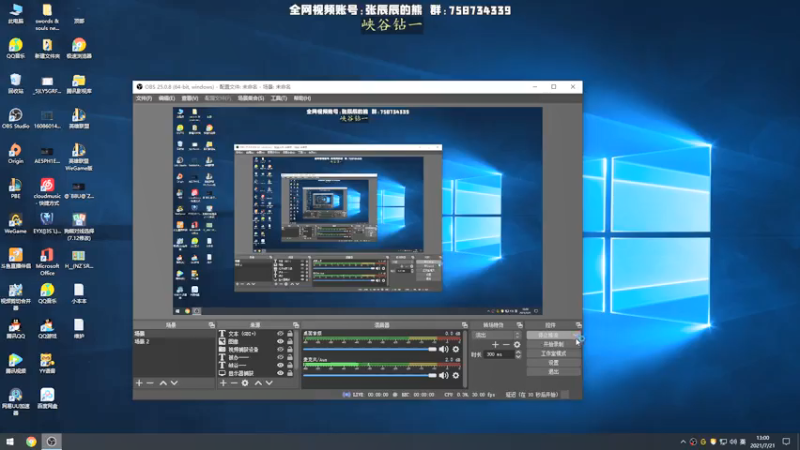The image size is (800, 450).
Task: Open 设置 settings from the controls panel
Action: (553, 363)
